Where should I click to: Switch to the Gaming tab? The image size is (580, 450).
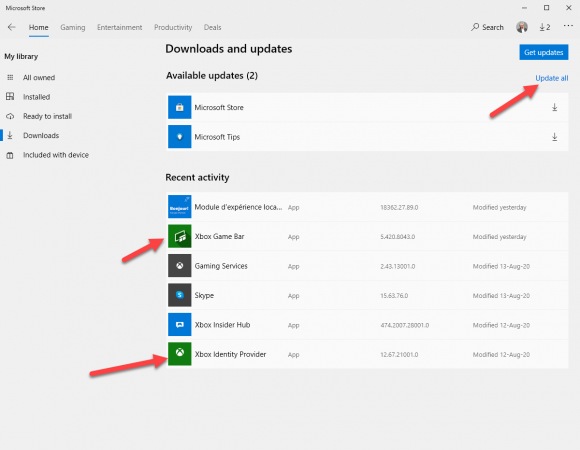tap(72, 27)
